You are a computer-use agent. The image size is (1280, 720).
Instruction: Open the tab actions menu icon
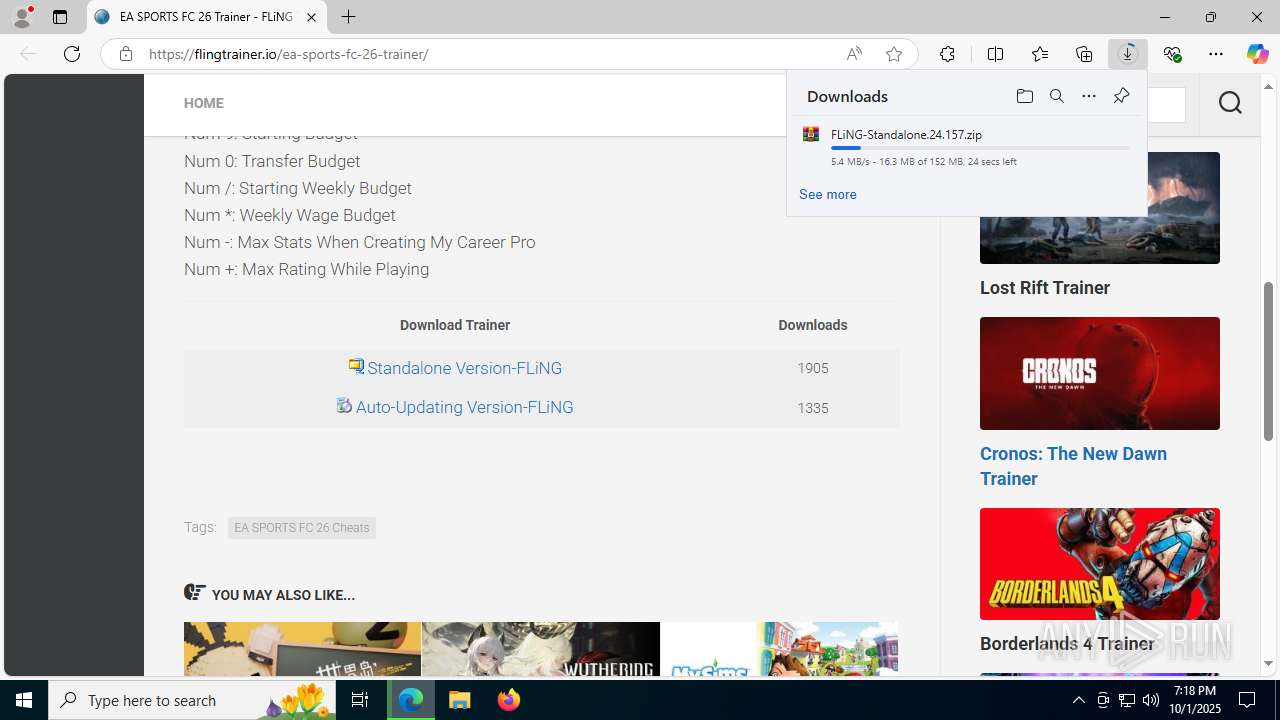pyautogui.click(x=60, y=17)
